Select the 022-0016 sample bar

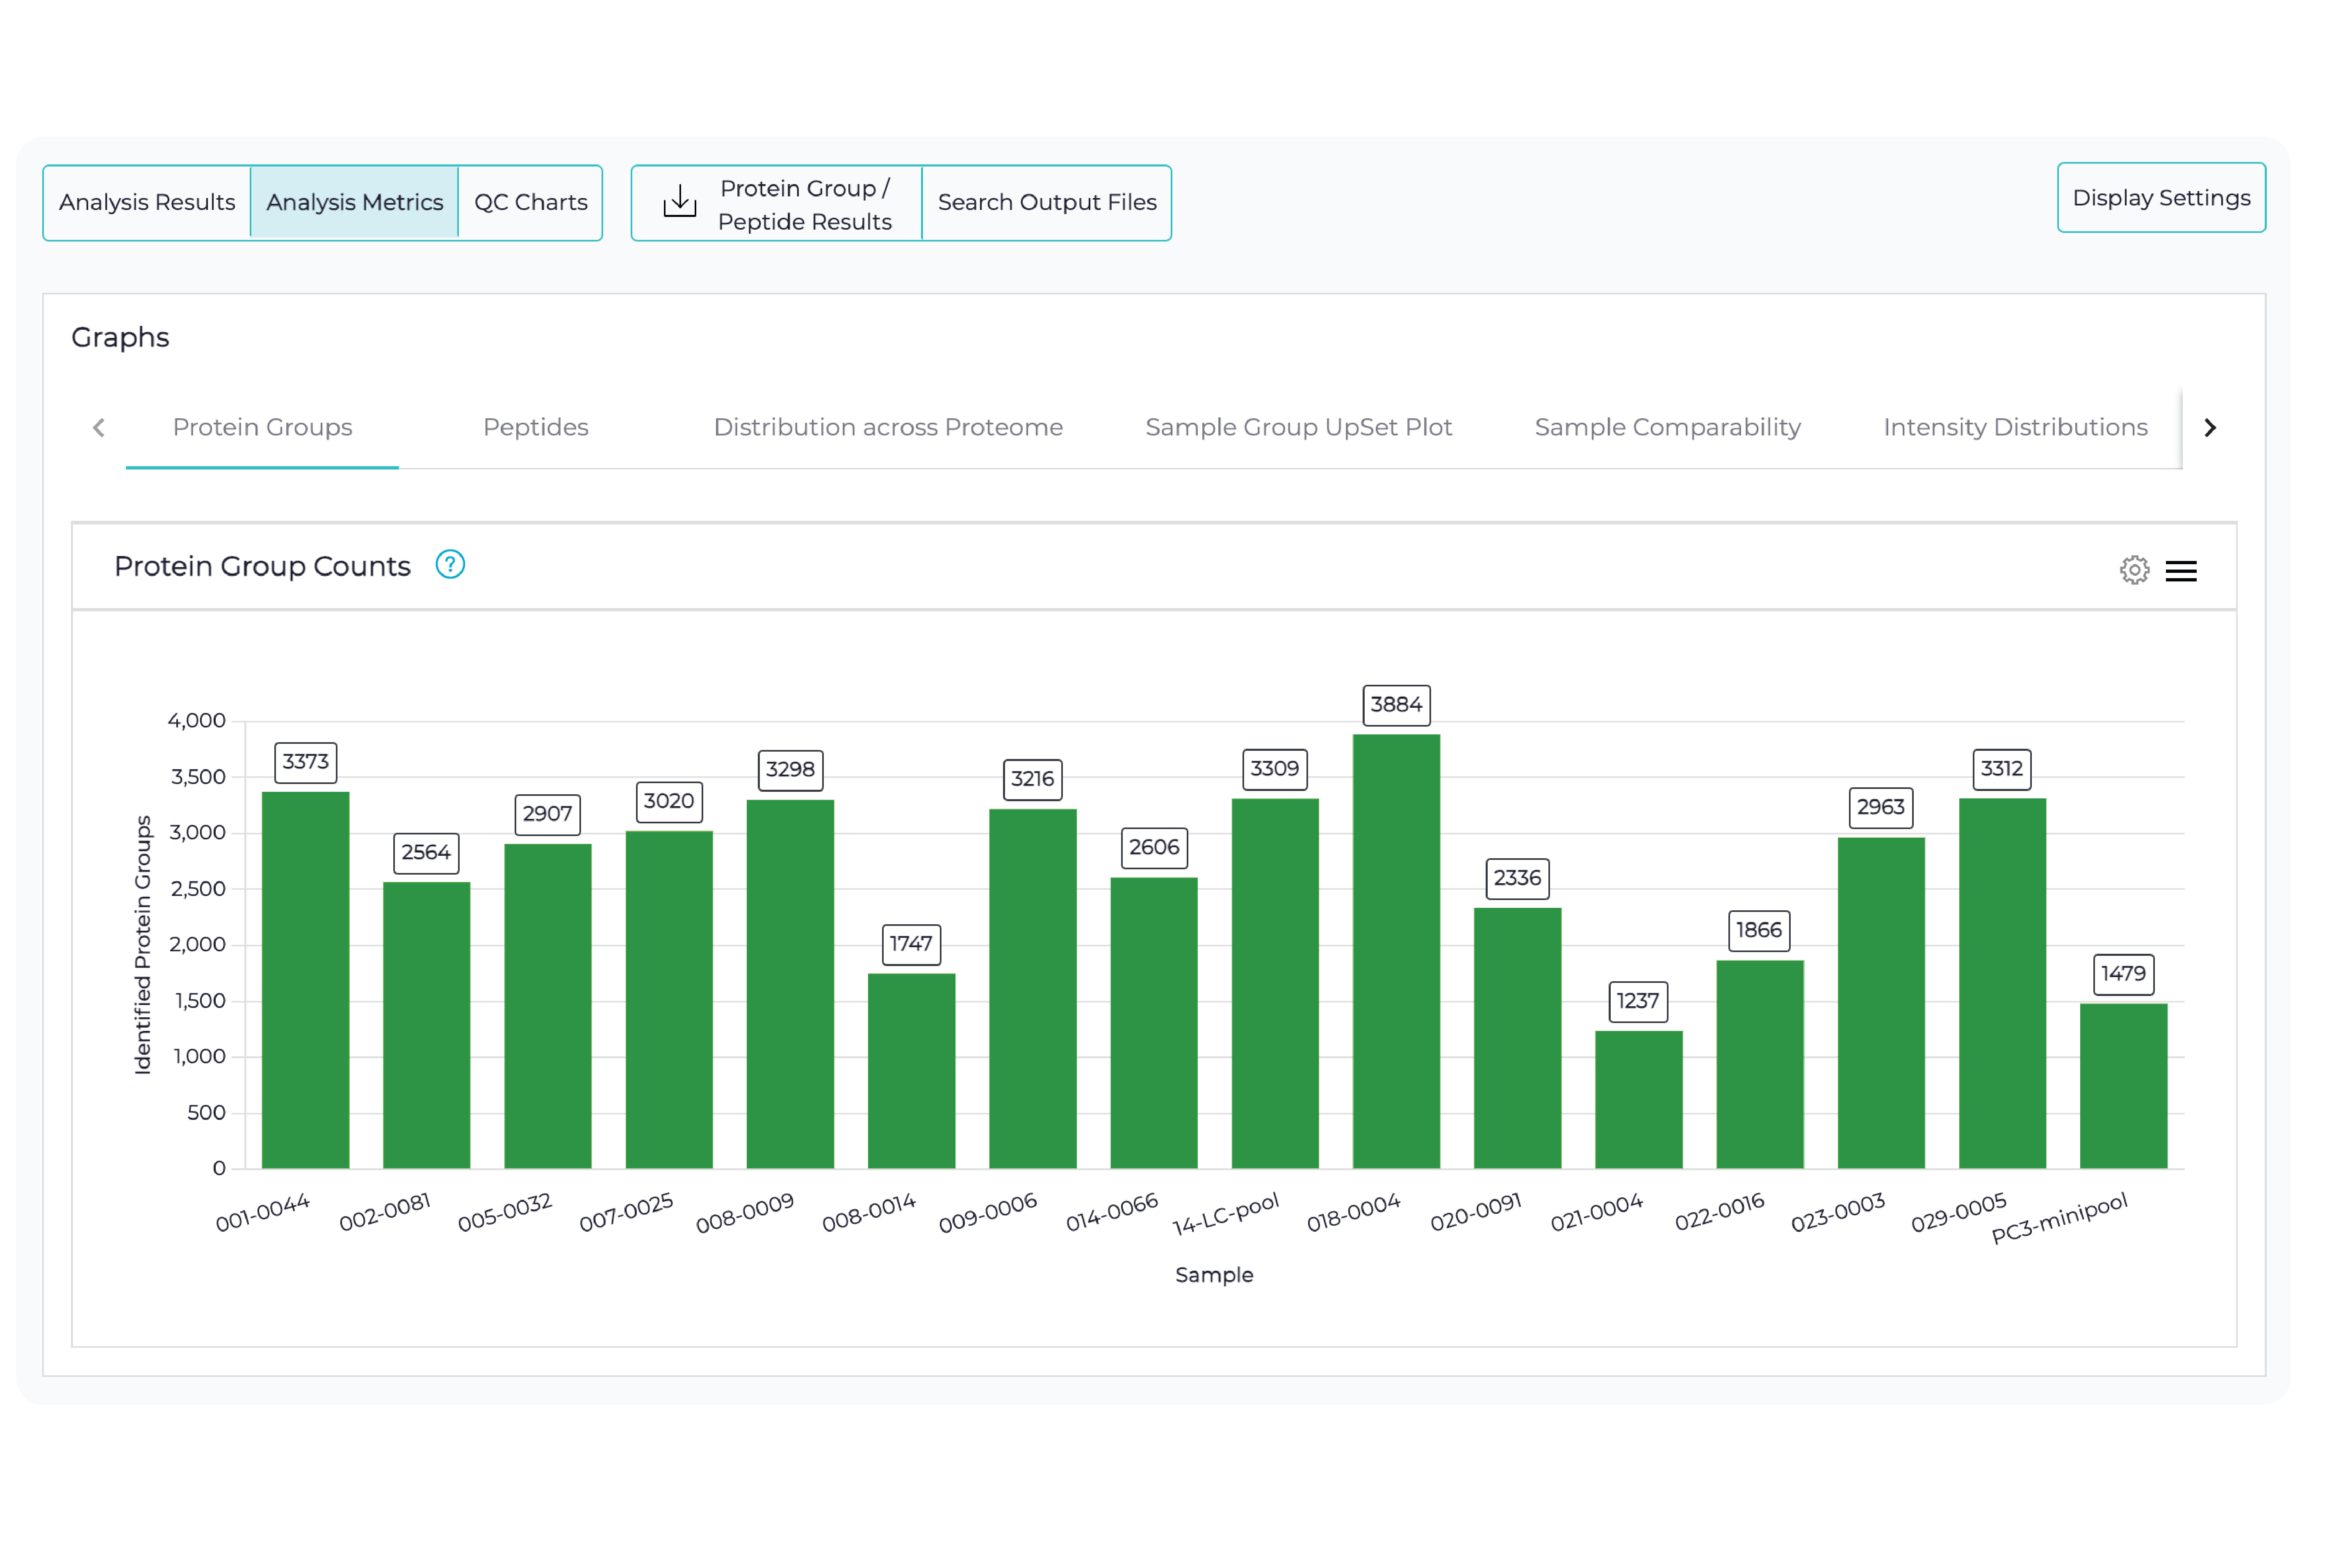1760,1065
